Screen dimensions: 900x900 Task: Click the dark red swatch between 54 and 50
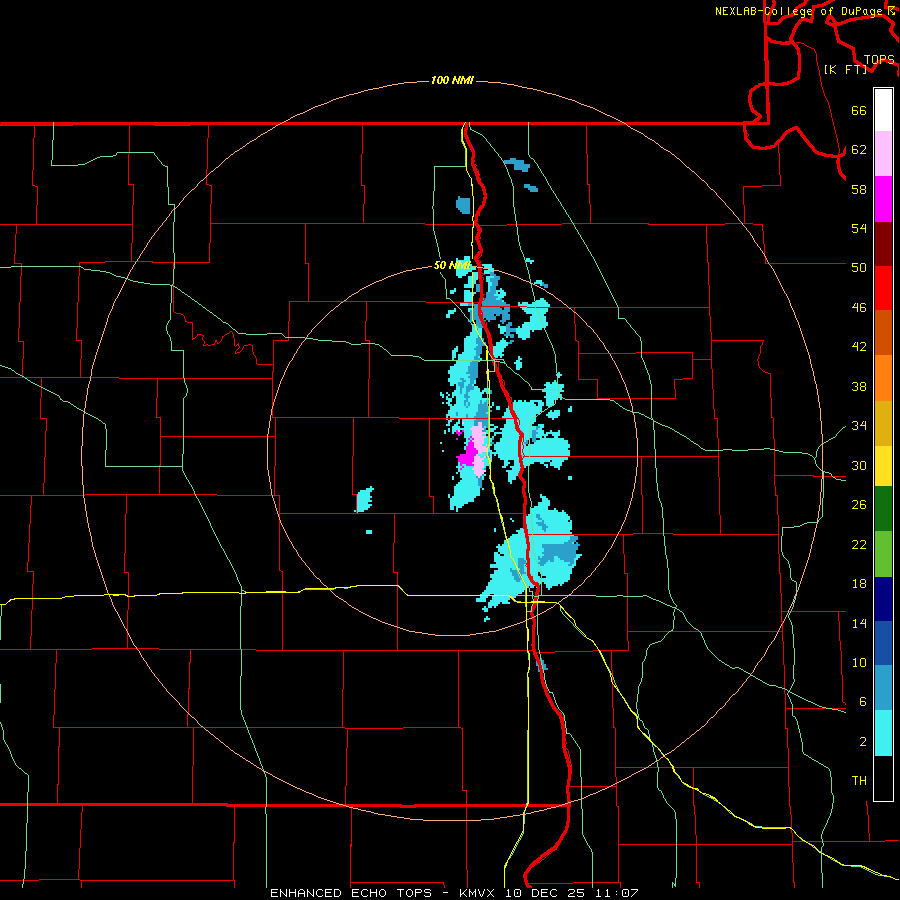[x=883, y=244]
